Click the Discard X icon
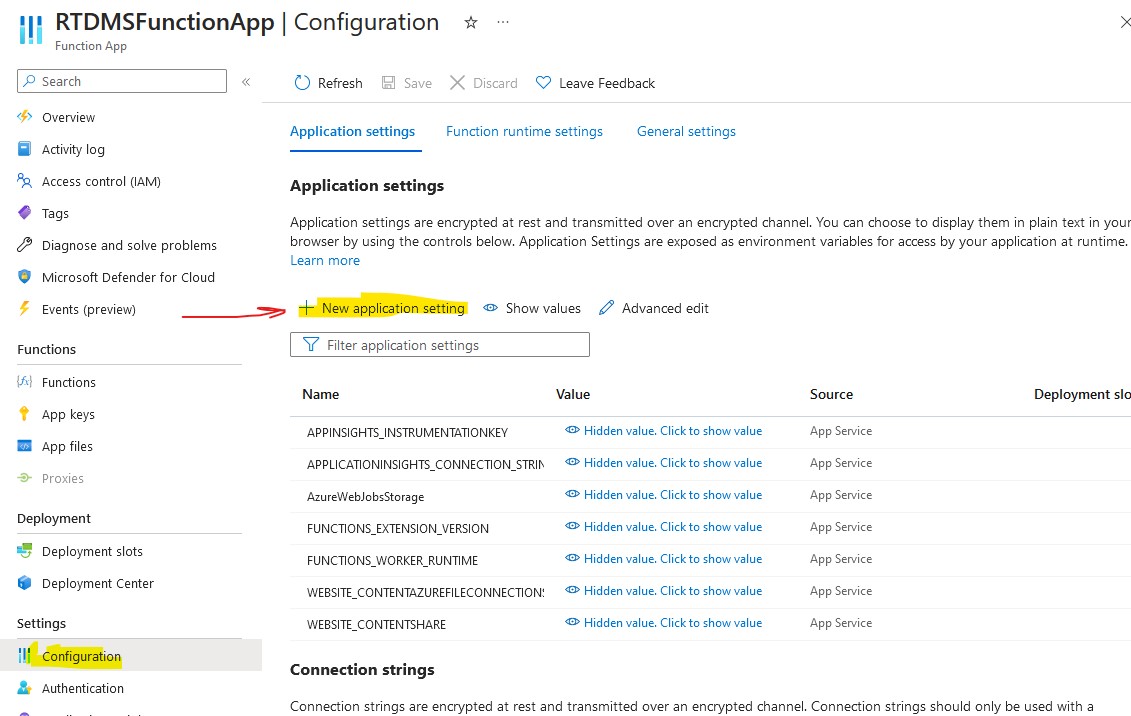Viewport: 1131px width, 716px height. (457, 83)
